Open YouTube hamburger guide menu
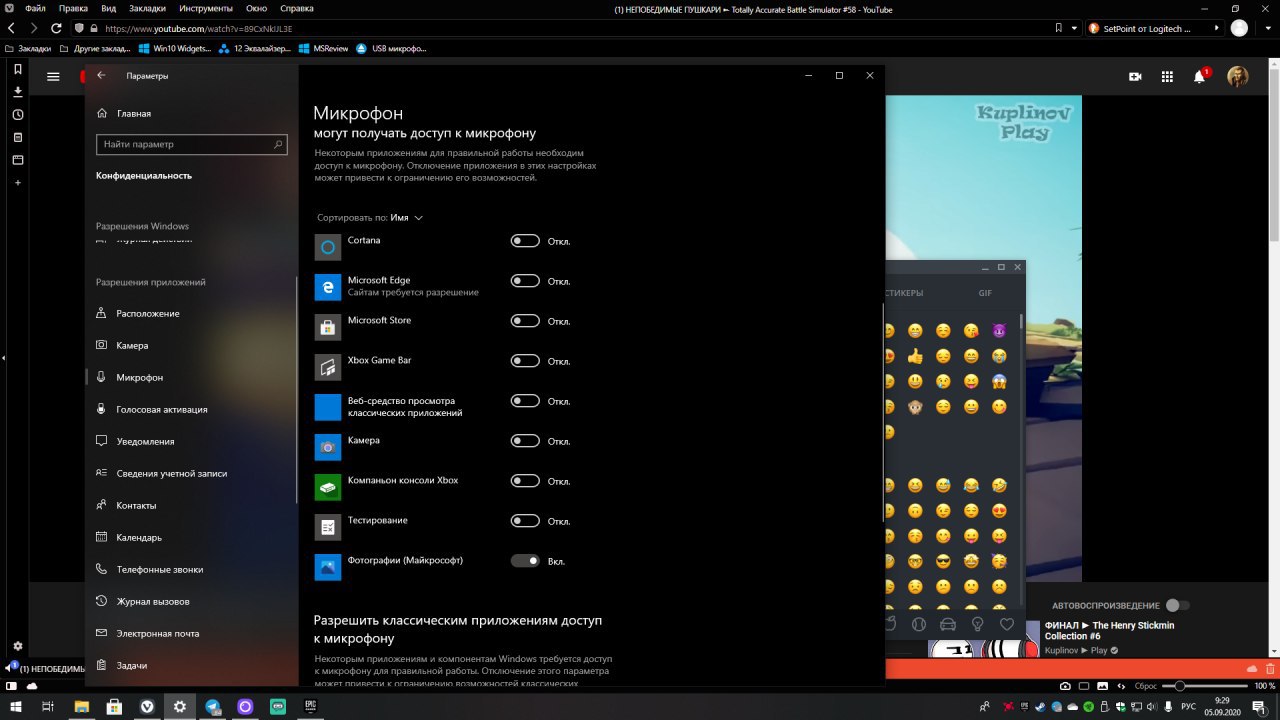1280x720 pixels. pos(53,76)
